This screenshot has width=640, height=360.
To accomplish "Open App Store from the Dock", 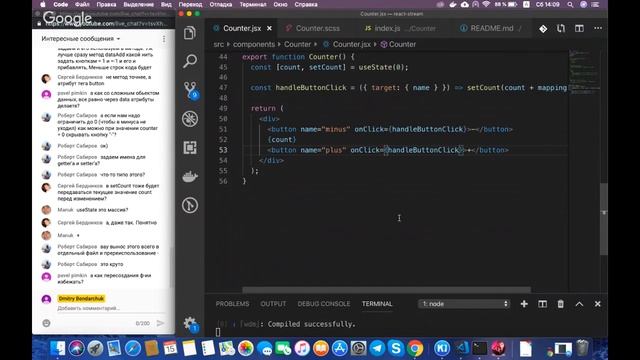I will (339, 348).
